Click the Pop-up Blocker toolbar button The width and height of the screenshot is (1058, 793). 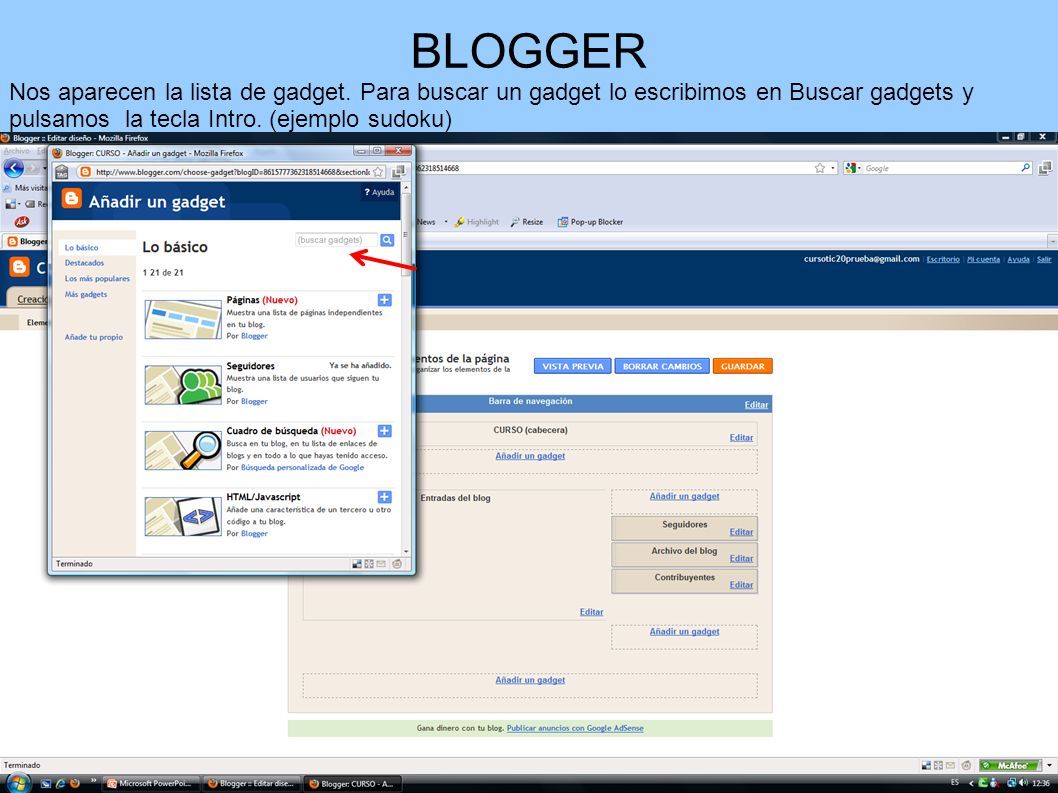(x=590, y=222)
